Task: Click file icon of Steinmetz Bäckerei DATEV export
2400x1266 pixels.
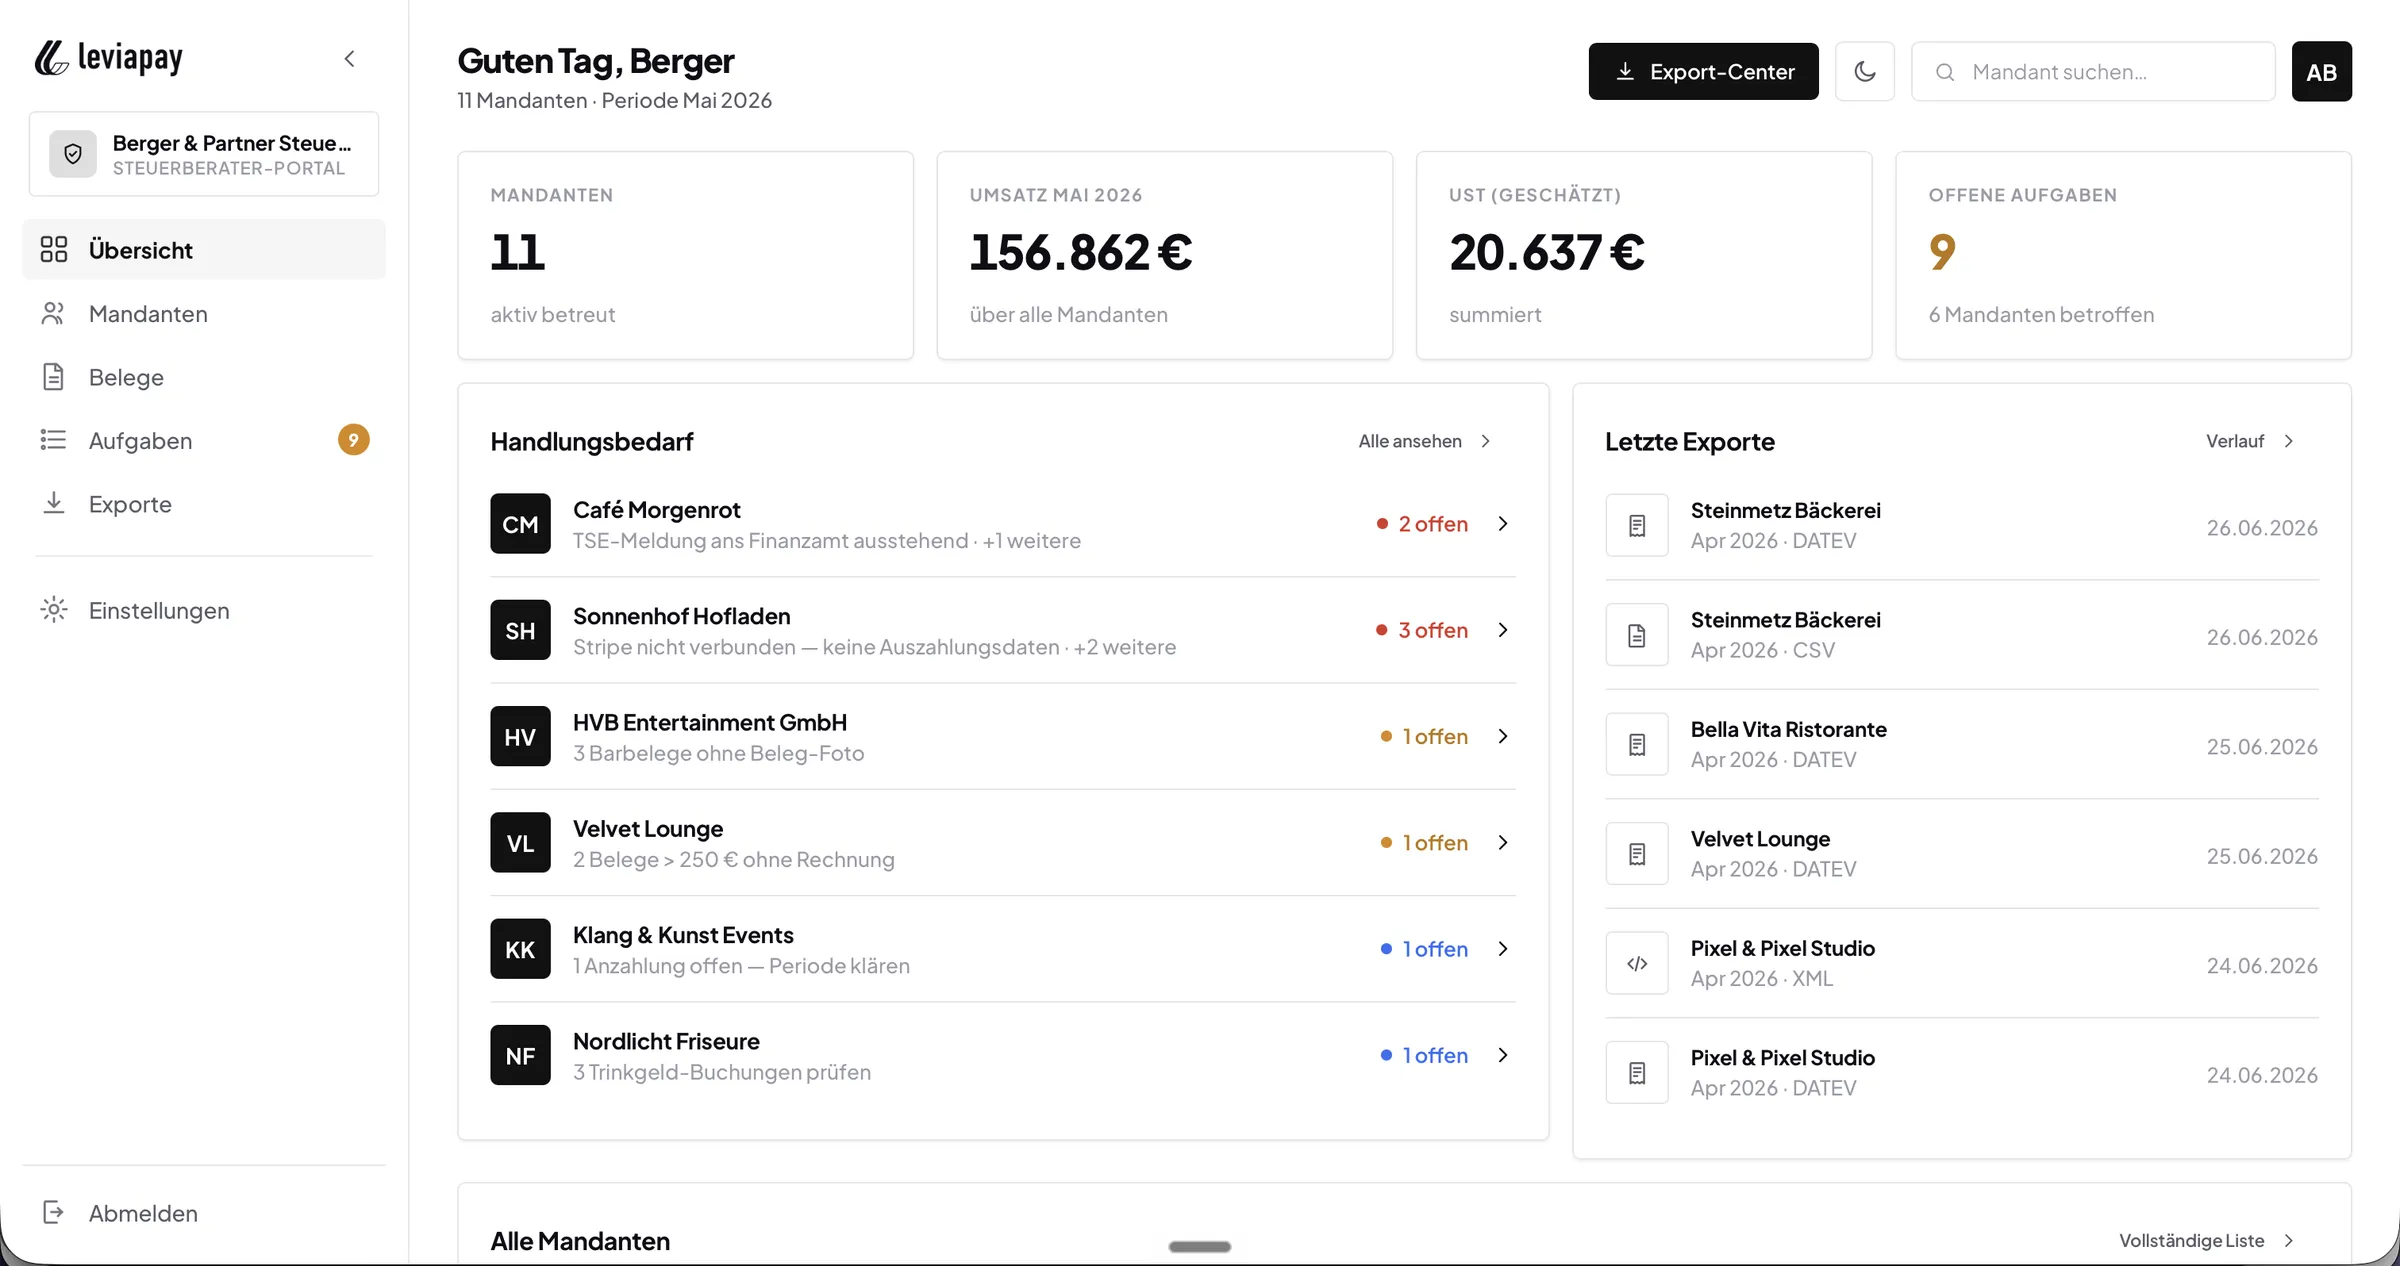Action: pos(1637,525)
